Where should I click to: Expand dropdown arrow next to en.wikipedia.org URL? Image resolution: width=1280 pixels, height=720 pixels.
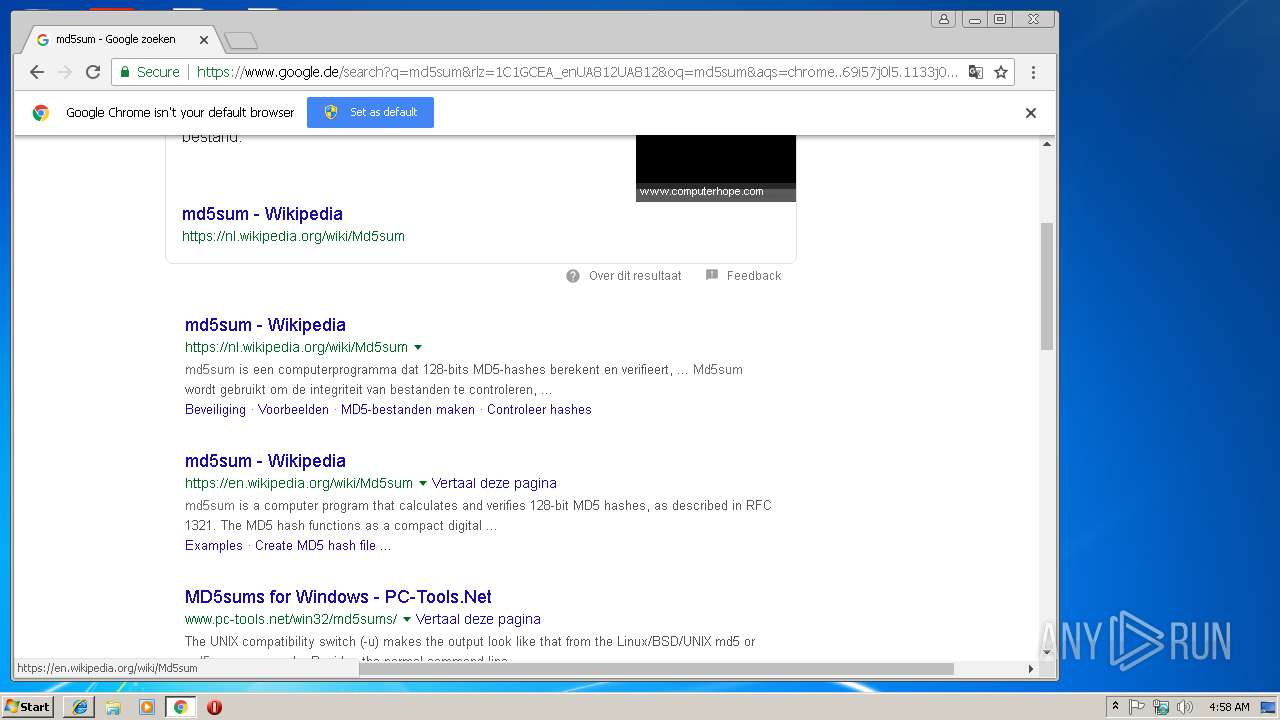[422, 483]
